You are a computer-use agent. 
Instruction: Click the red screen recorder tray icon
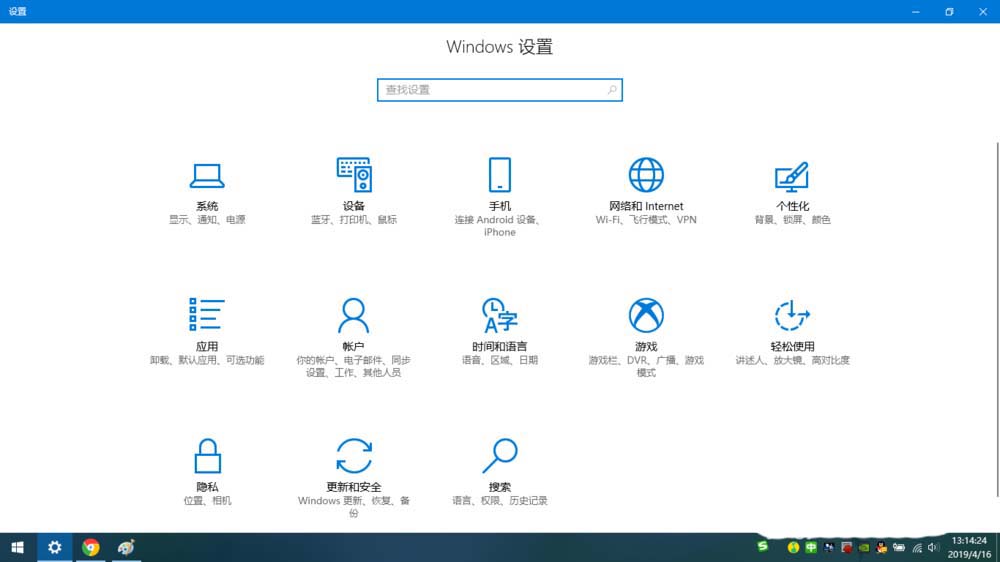(x=846, y=547)
